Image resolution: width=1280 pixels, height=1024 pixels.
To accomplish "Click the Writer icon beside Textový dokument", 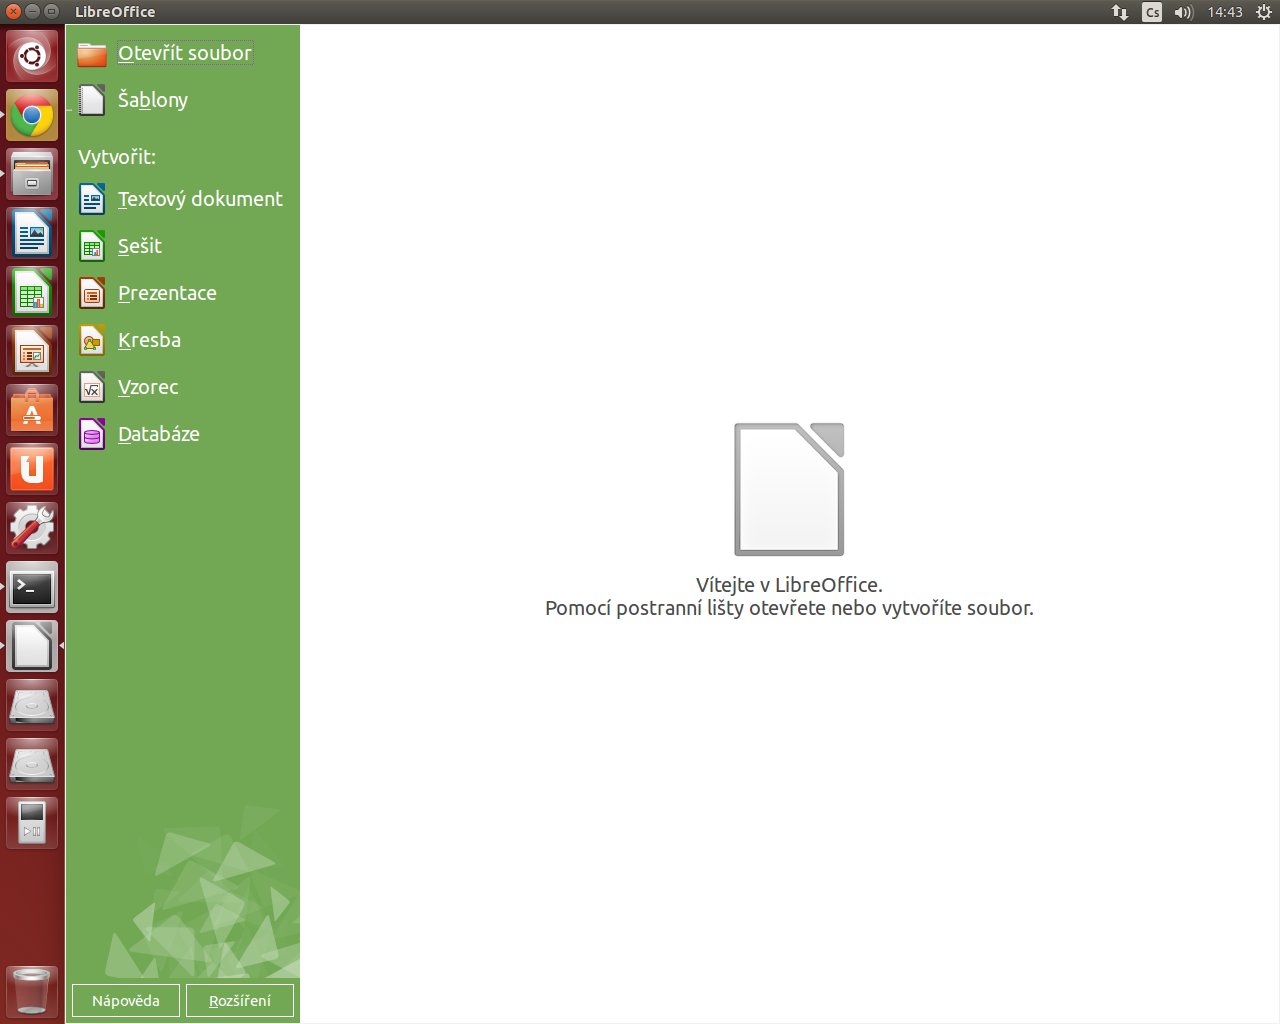I will pyautogui.click(x=92, y=199).
